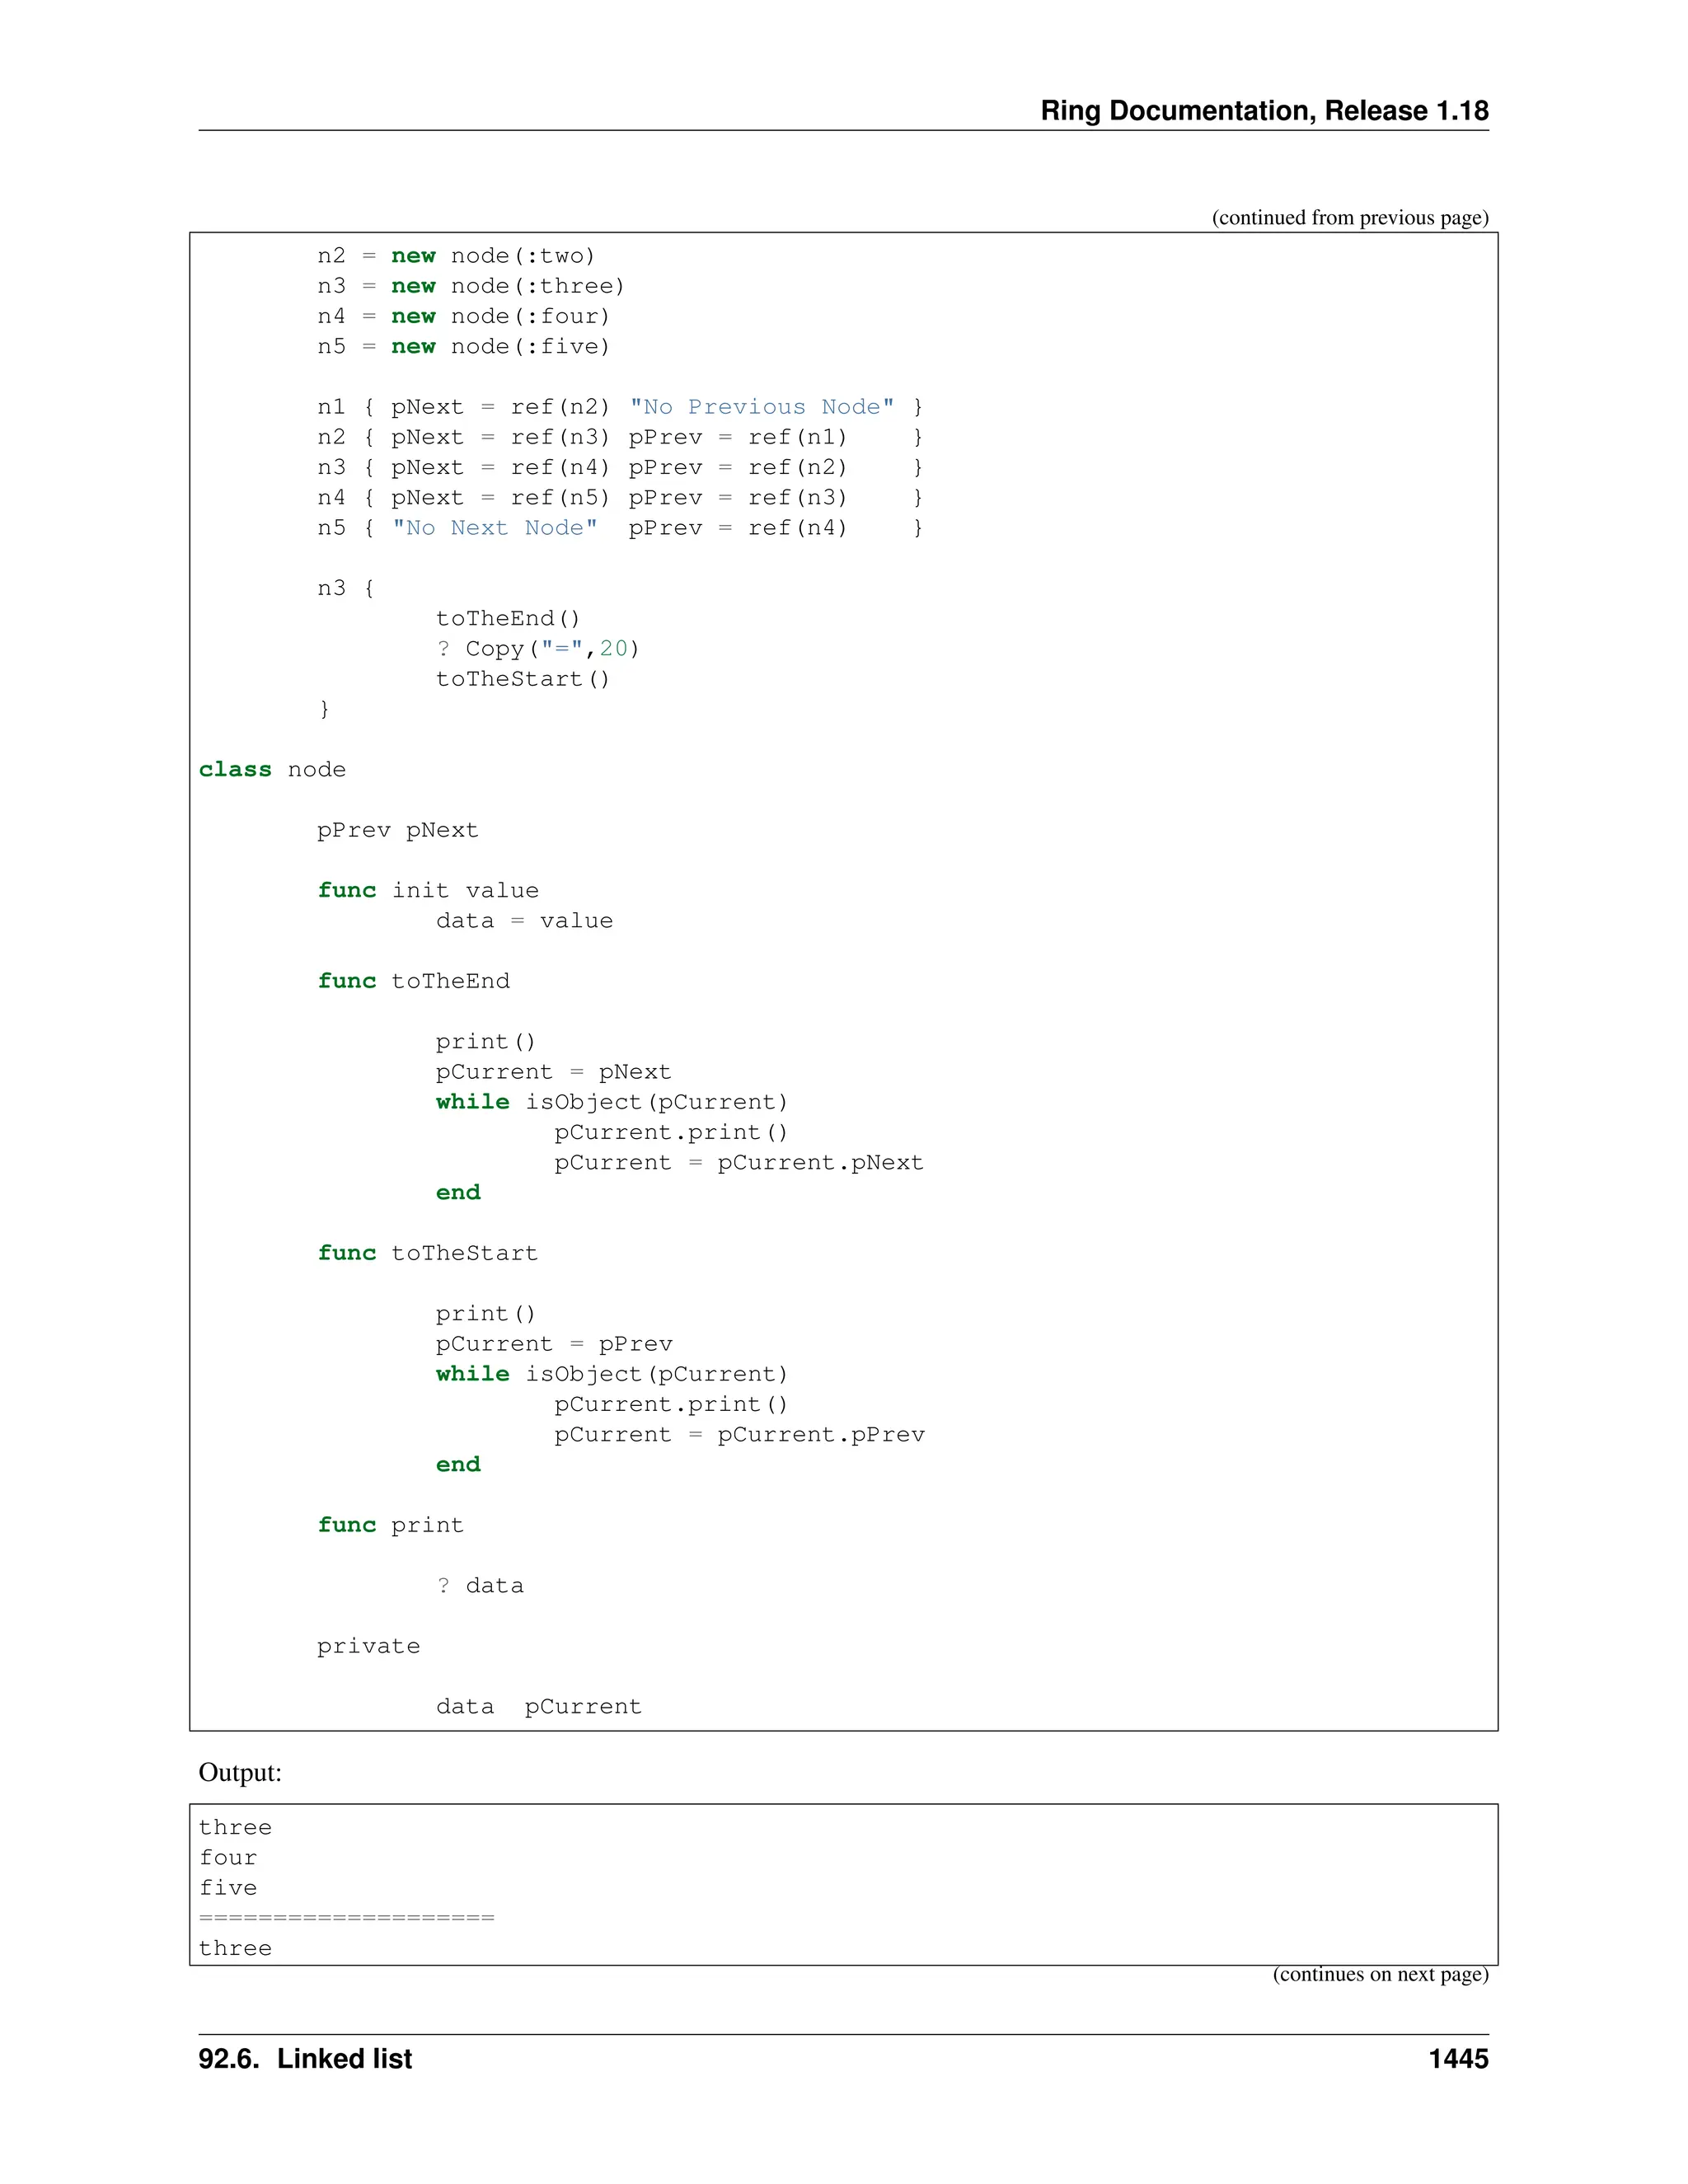Click the '? Copy("=",20)' line
The width and height of the screenshot is (1688, 2184).
click(538, 648)
